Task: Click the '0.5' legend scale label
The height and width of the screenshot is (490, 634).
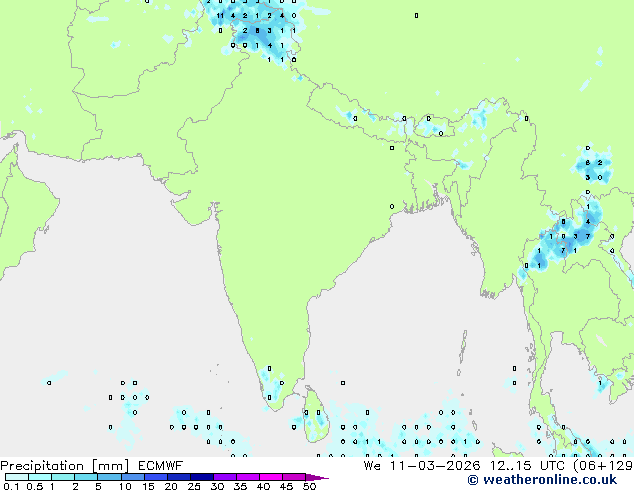Action: tap(34, 486)
